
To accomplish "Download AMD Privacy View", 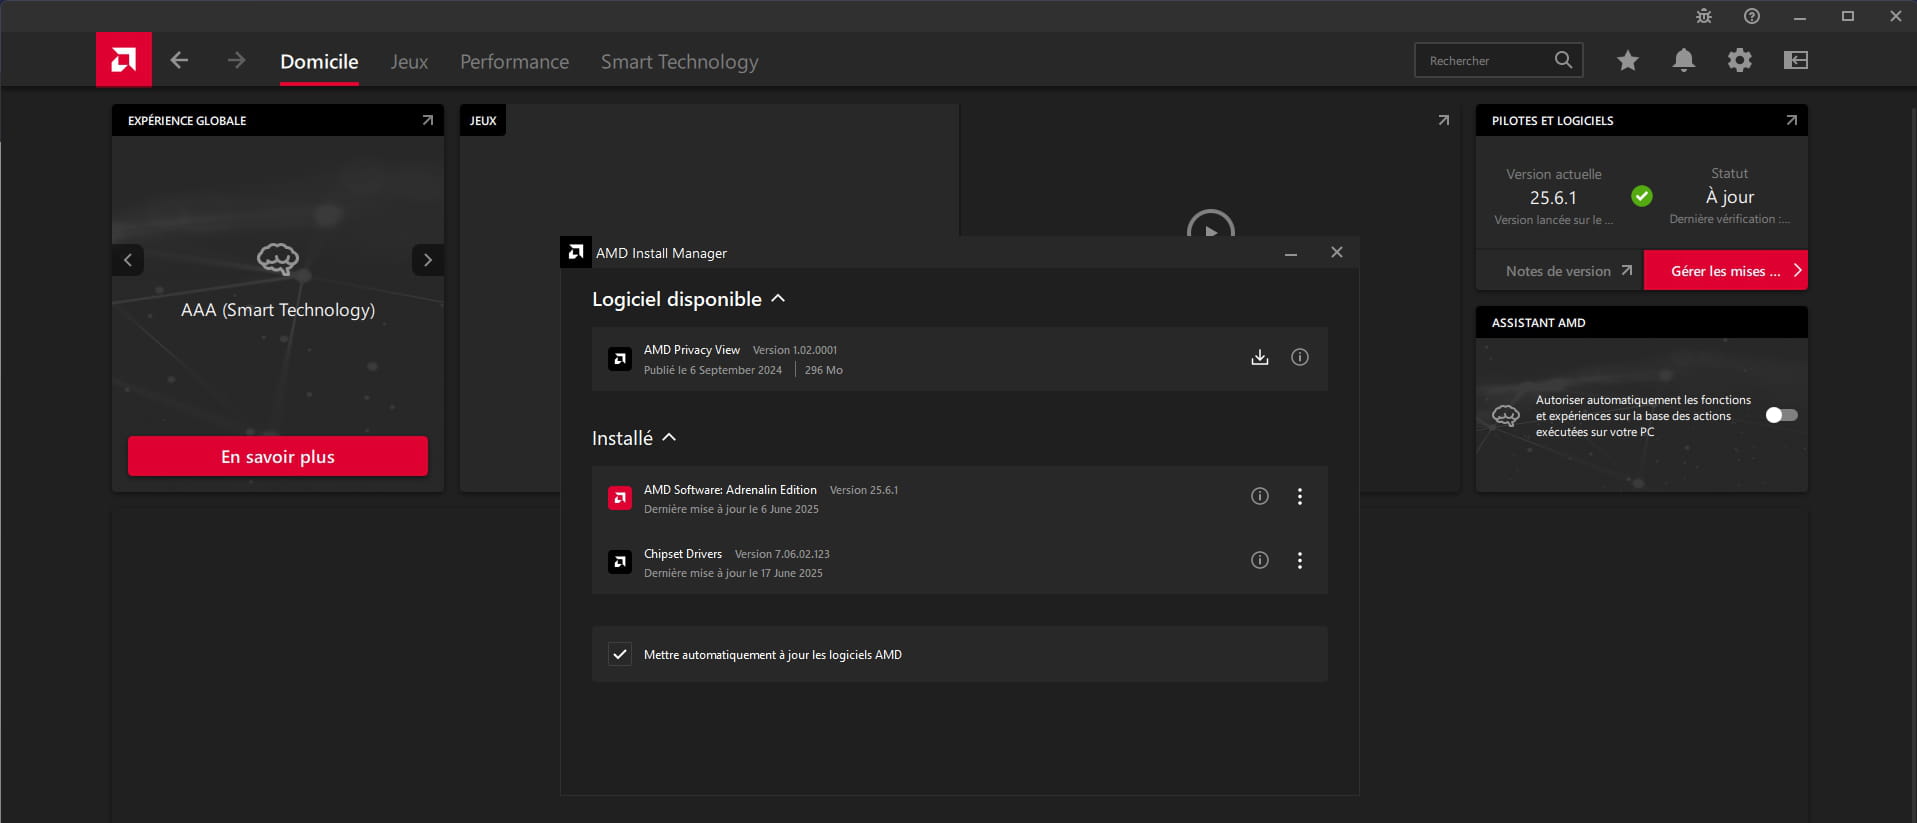I will [x=1260, y=357].
